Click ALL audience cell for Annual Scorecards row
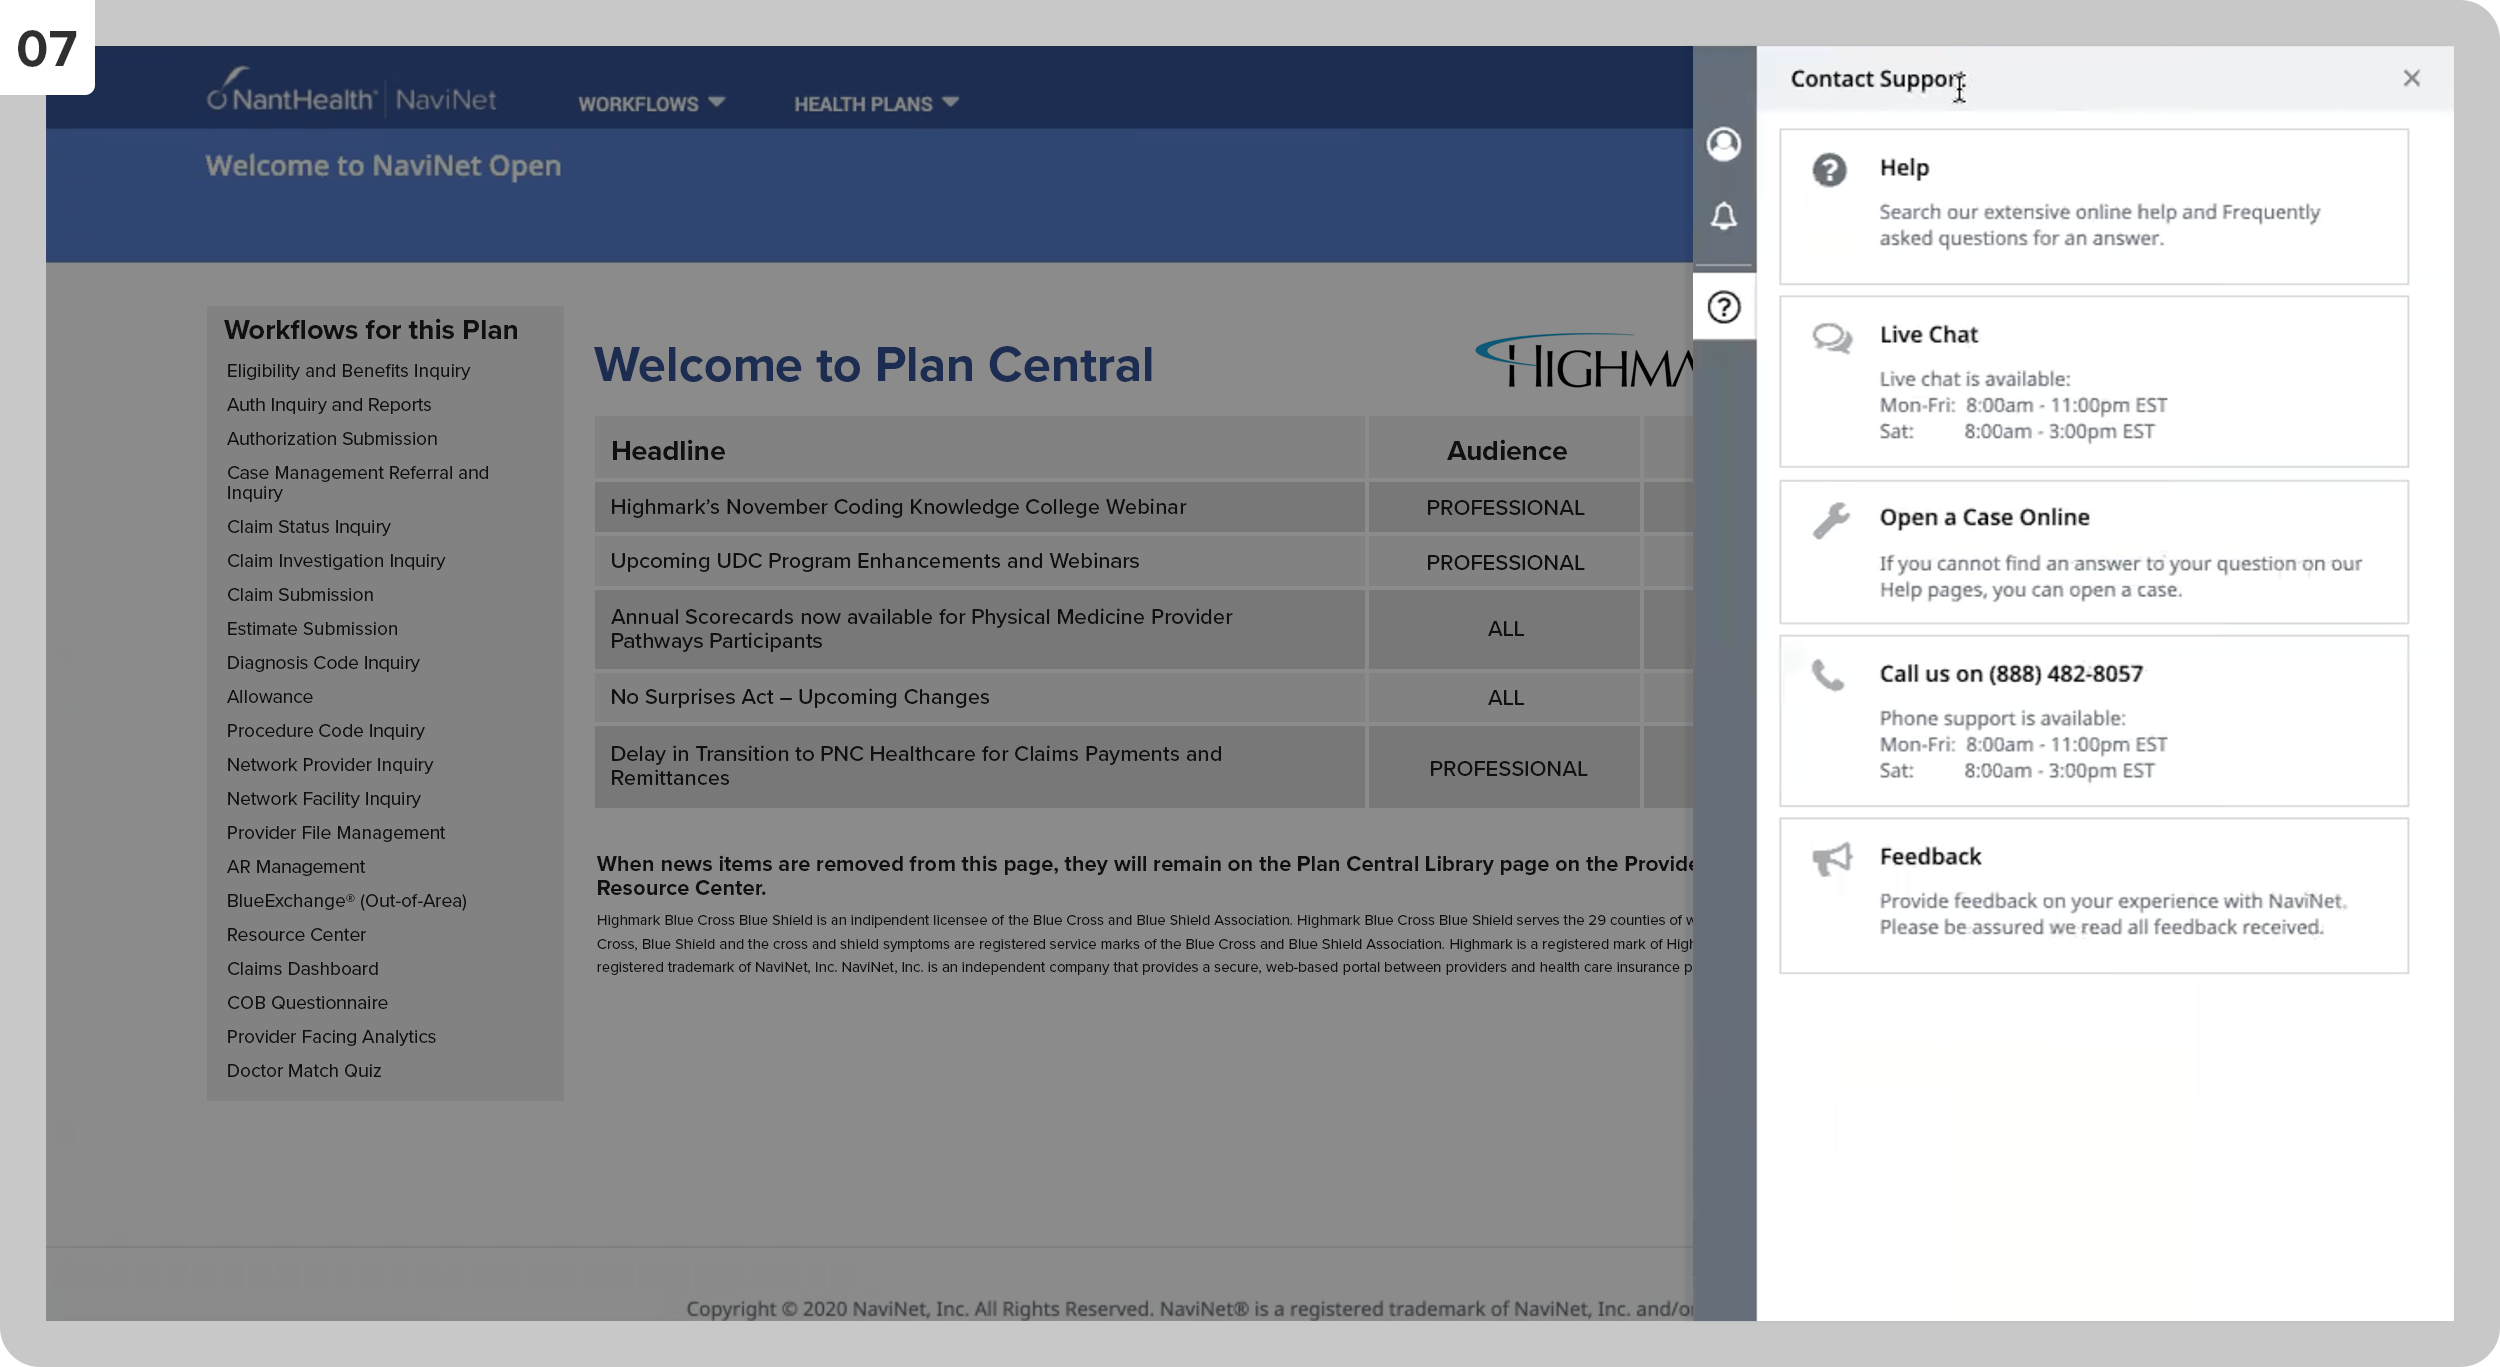Viewport: 2500px width, 1367px height. (1505, 628)
